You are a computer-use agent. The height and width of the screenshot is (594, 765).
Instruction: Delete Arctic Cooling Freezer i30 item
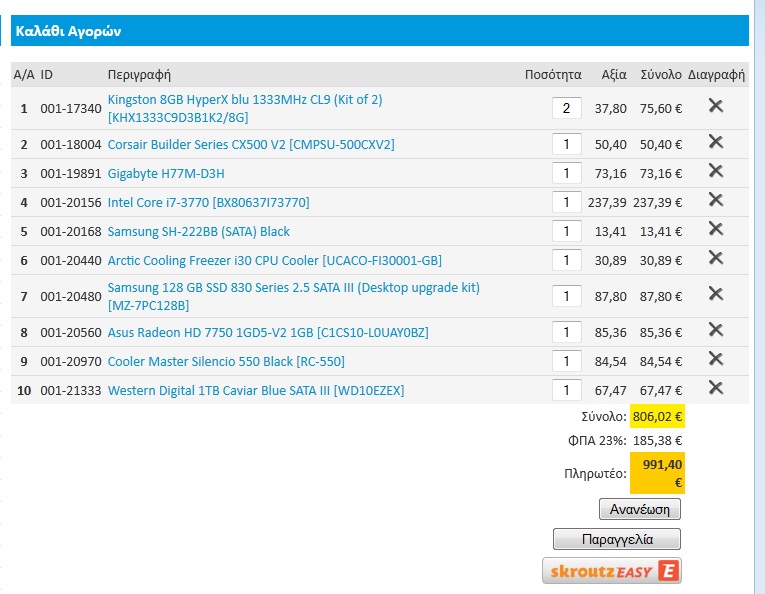(715, 257)
